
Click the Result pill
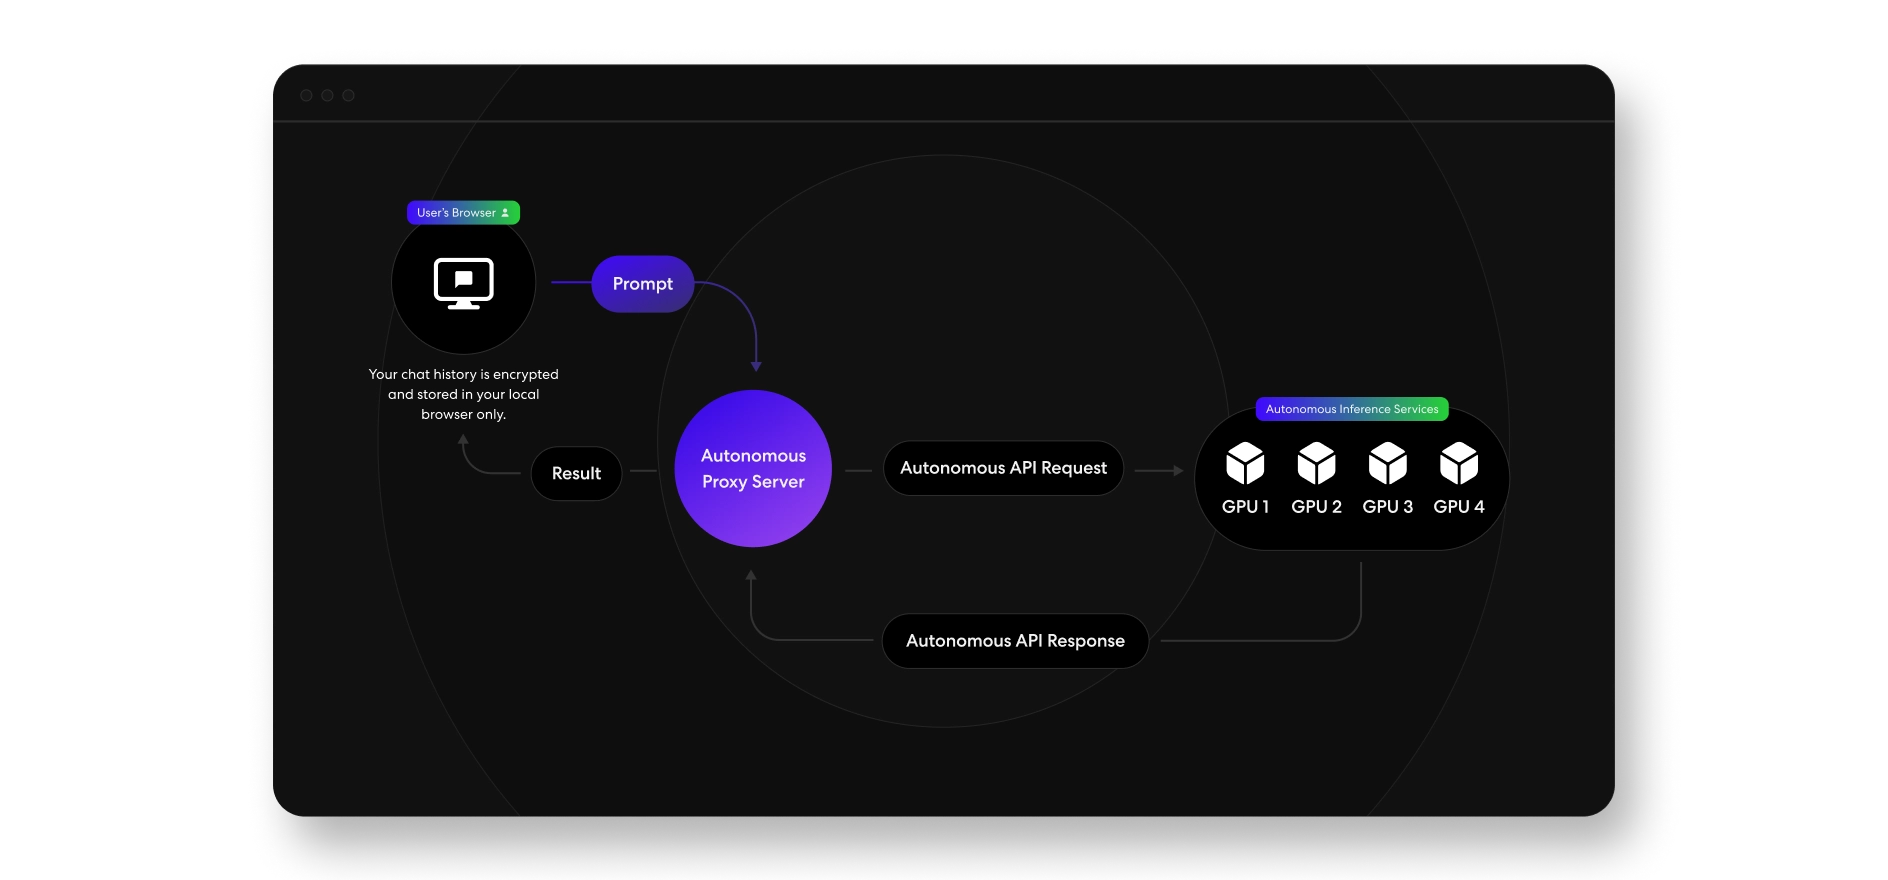tap(576, 473)
